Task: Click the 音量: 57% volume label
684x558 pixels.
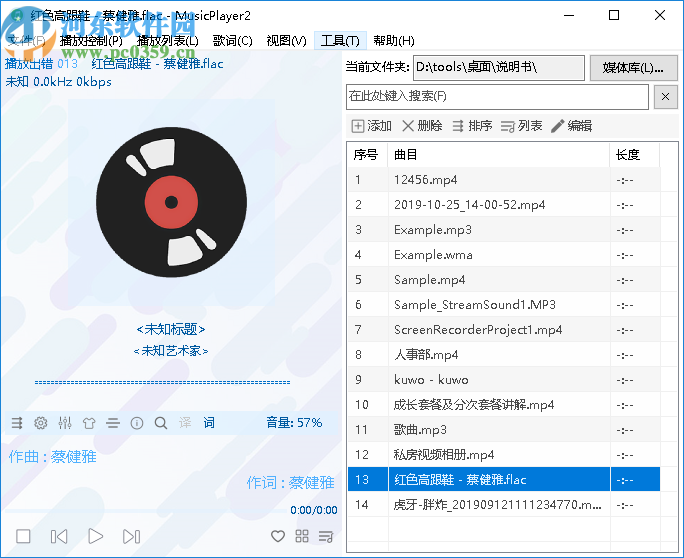Action: click(294, 422)
